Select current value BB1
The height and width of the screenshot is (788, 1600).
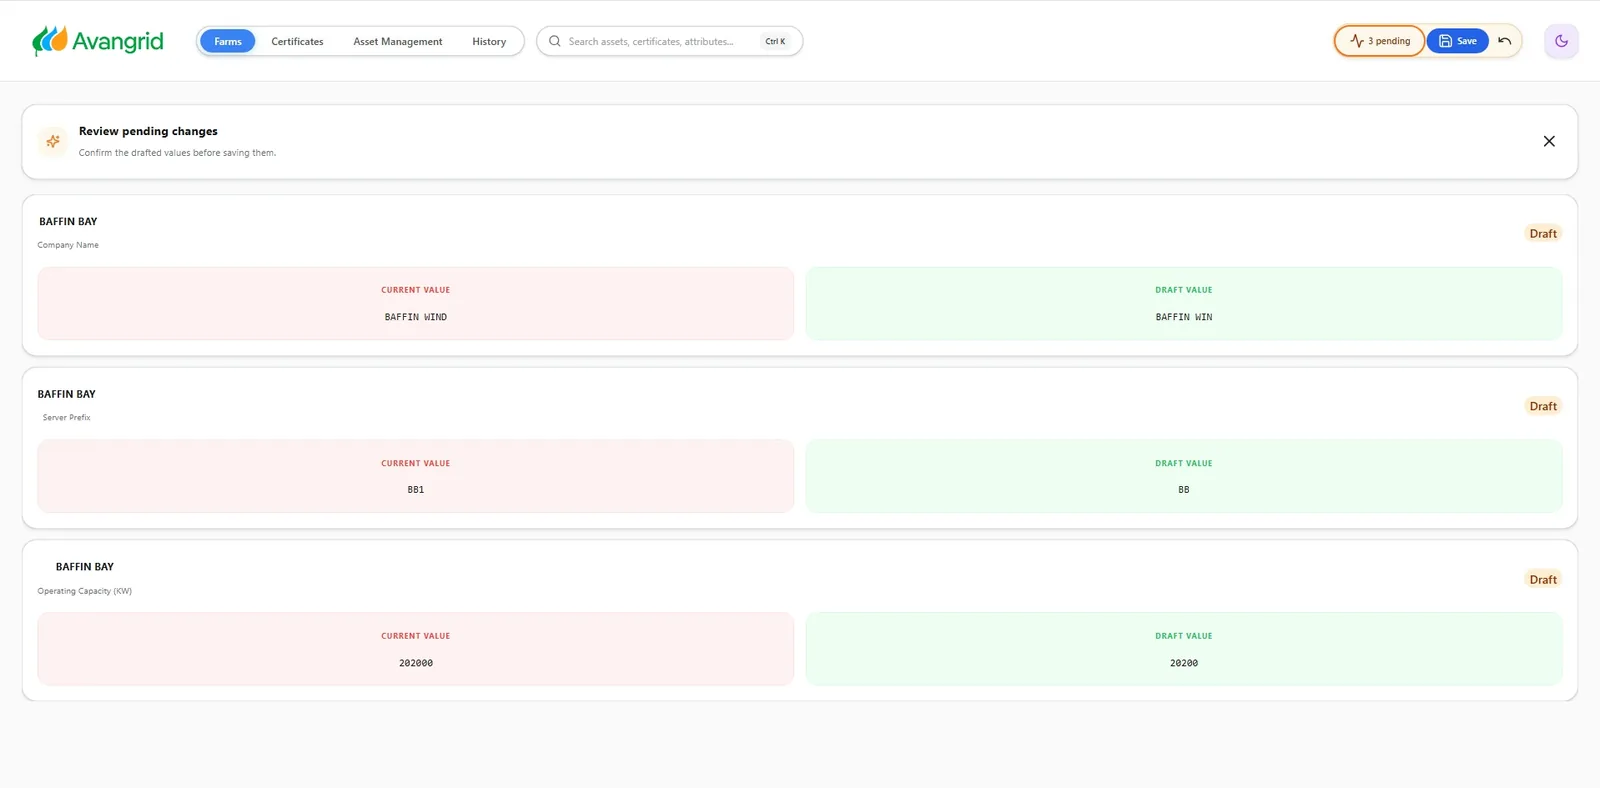(x=416, y=490)
